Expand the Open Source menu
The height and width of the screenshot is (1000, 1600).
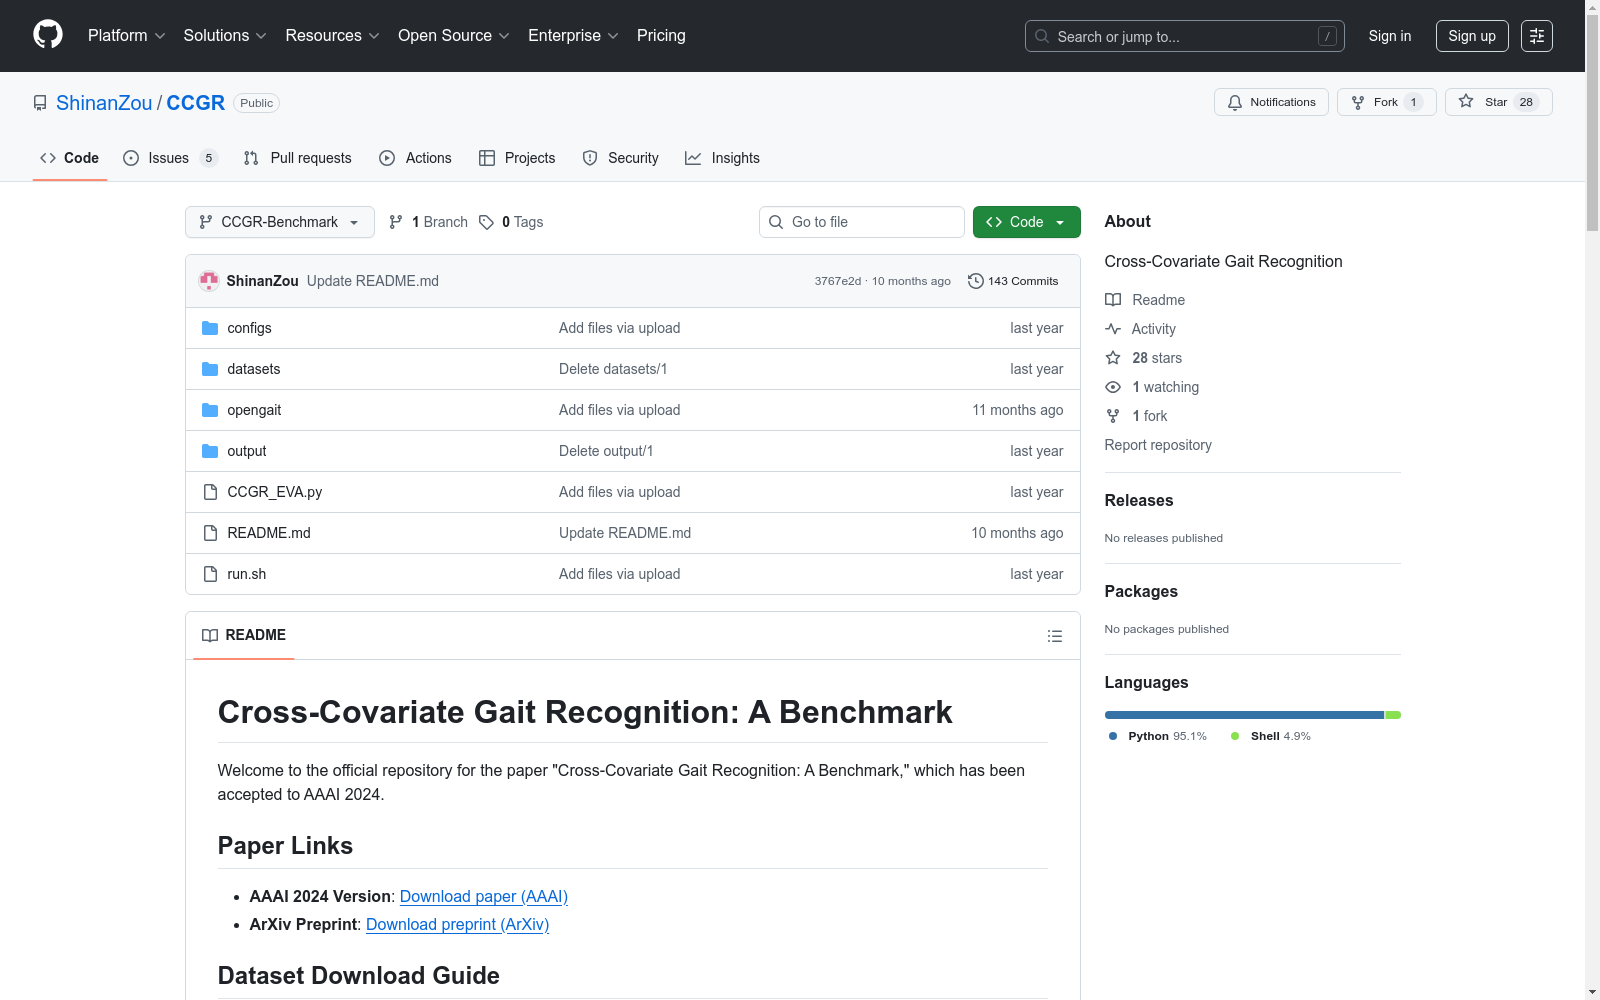pyautogui.click(x=454, y=36)
